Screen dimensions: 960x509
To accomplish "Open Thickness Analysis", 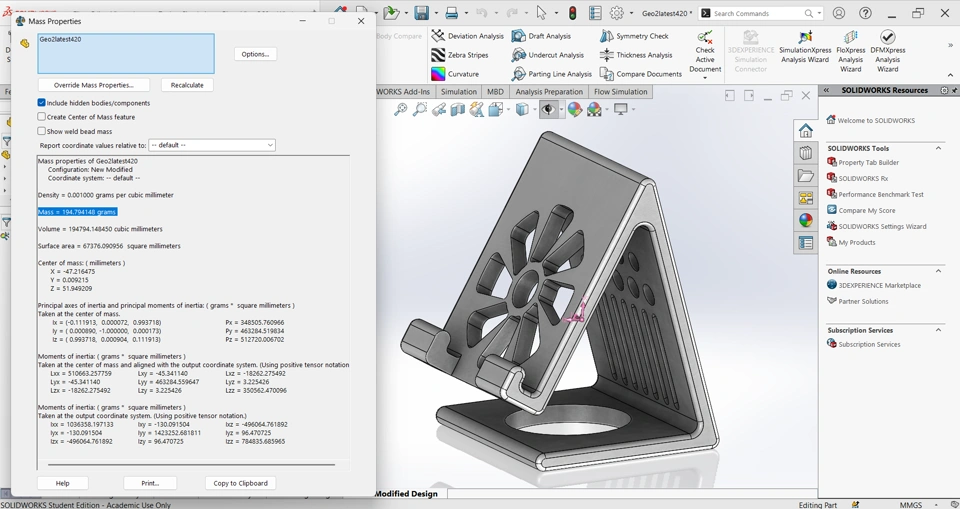I will (x=636, y=55).
